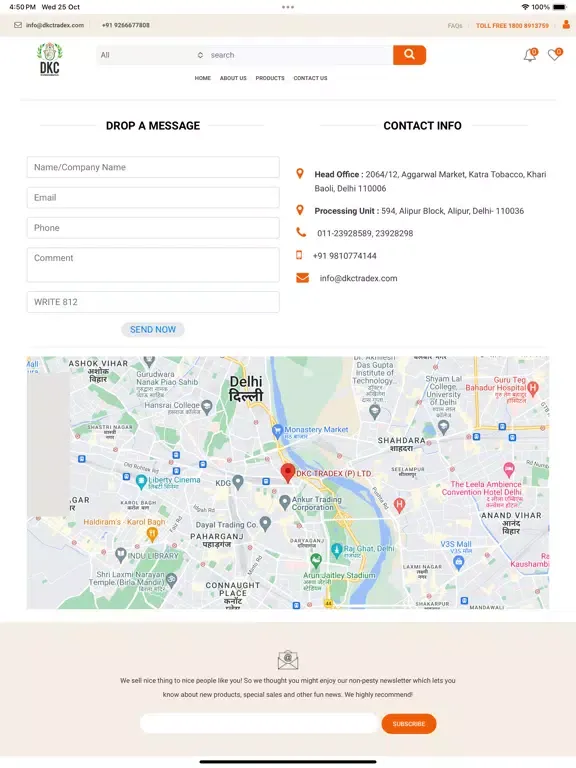576x768 pixels.
Task: Open the Home menu item
Action: click(x=203, y=78)
